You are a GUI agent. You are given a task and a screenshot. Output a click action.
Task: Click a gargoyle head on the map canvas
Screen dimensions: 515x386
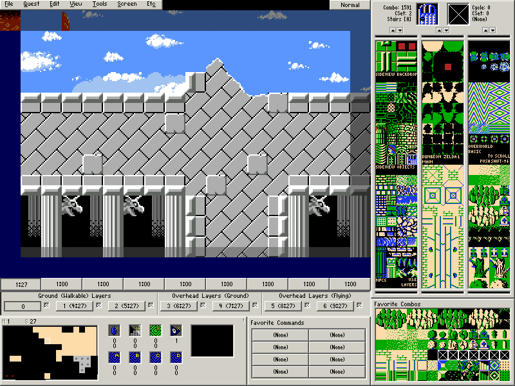pos(72,205)
